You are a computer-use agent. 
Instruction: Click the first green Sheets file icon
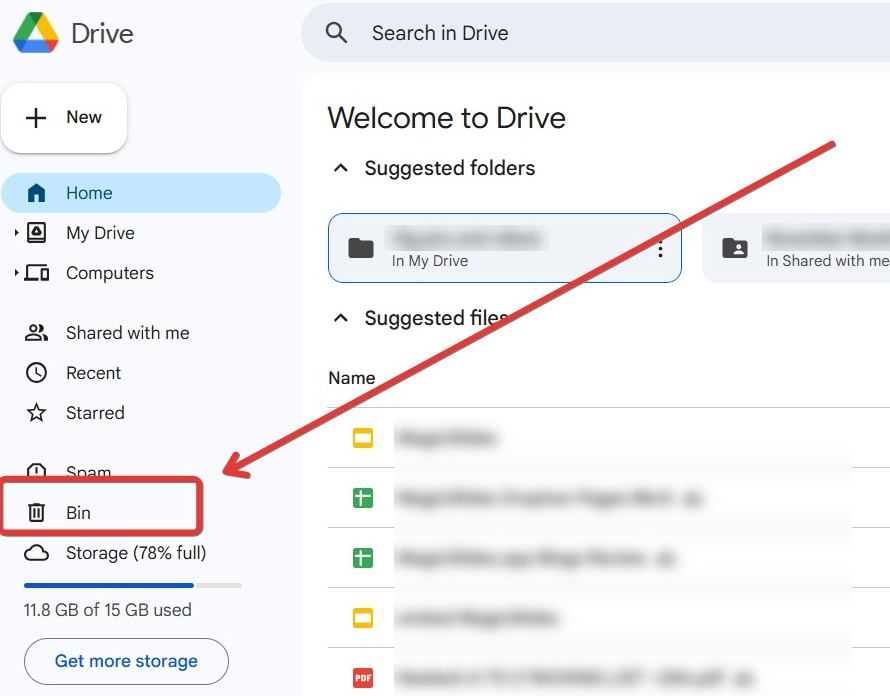coord(363,498)
